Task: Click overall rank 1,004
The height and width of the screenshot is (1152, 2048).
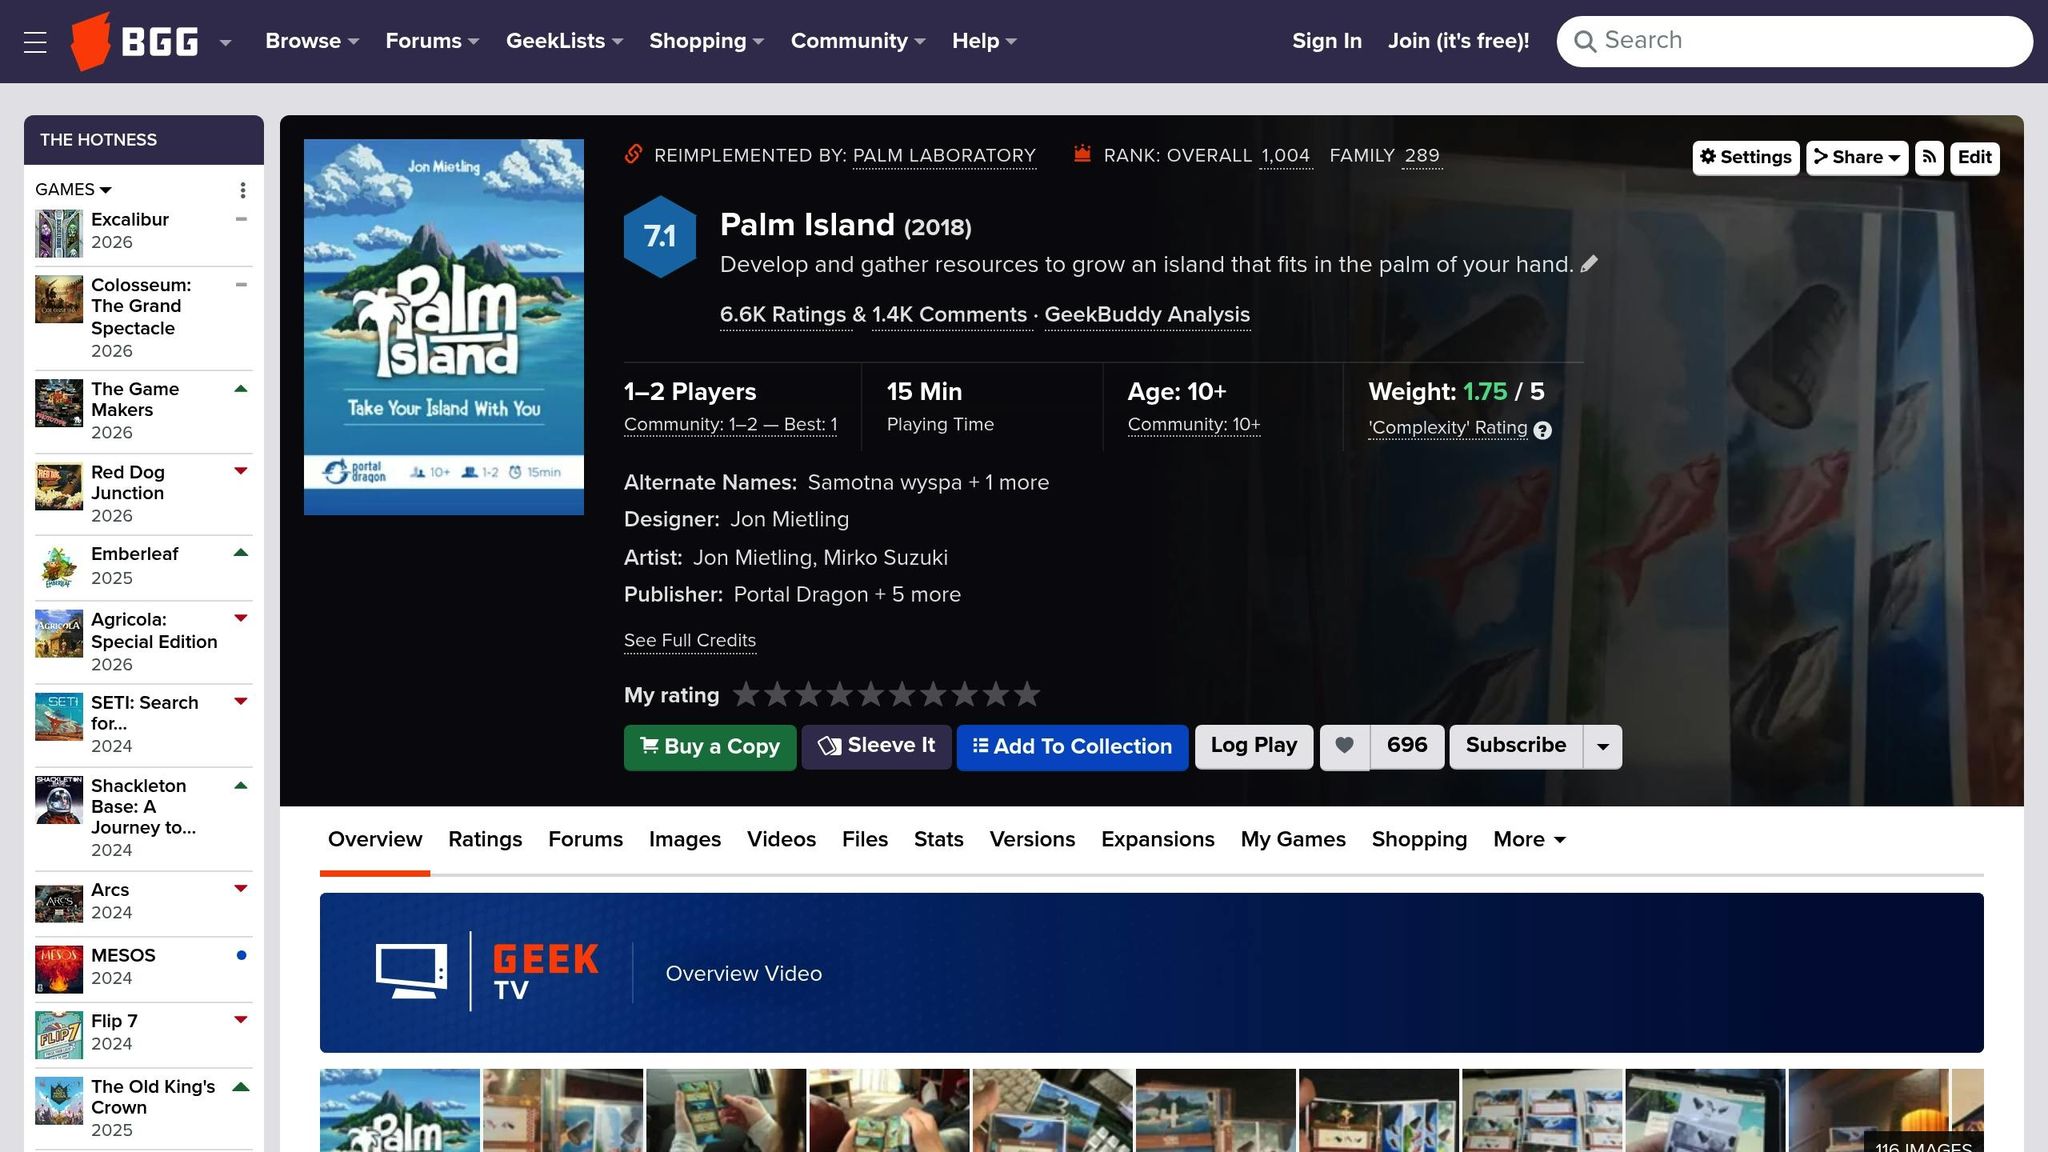Action: coord(1285,156)
